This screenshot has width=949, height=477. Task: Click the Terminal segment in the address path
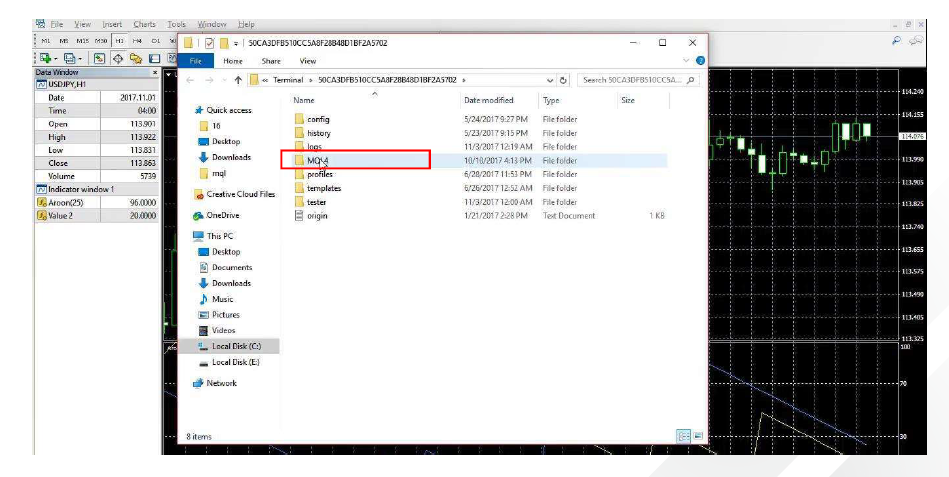(x=288, y=80)
